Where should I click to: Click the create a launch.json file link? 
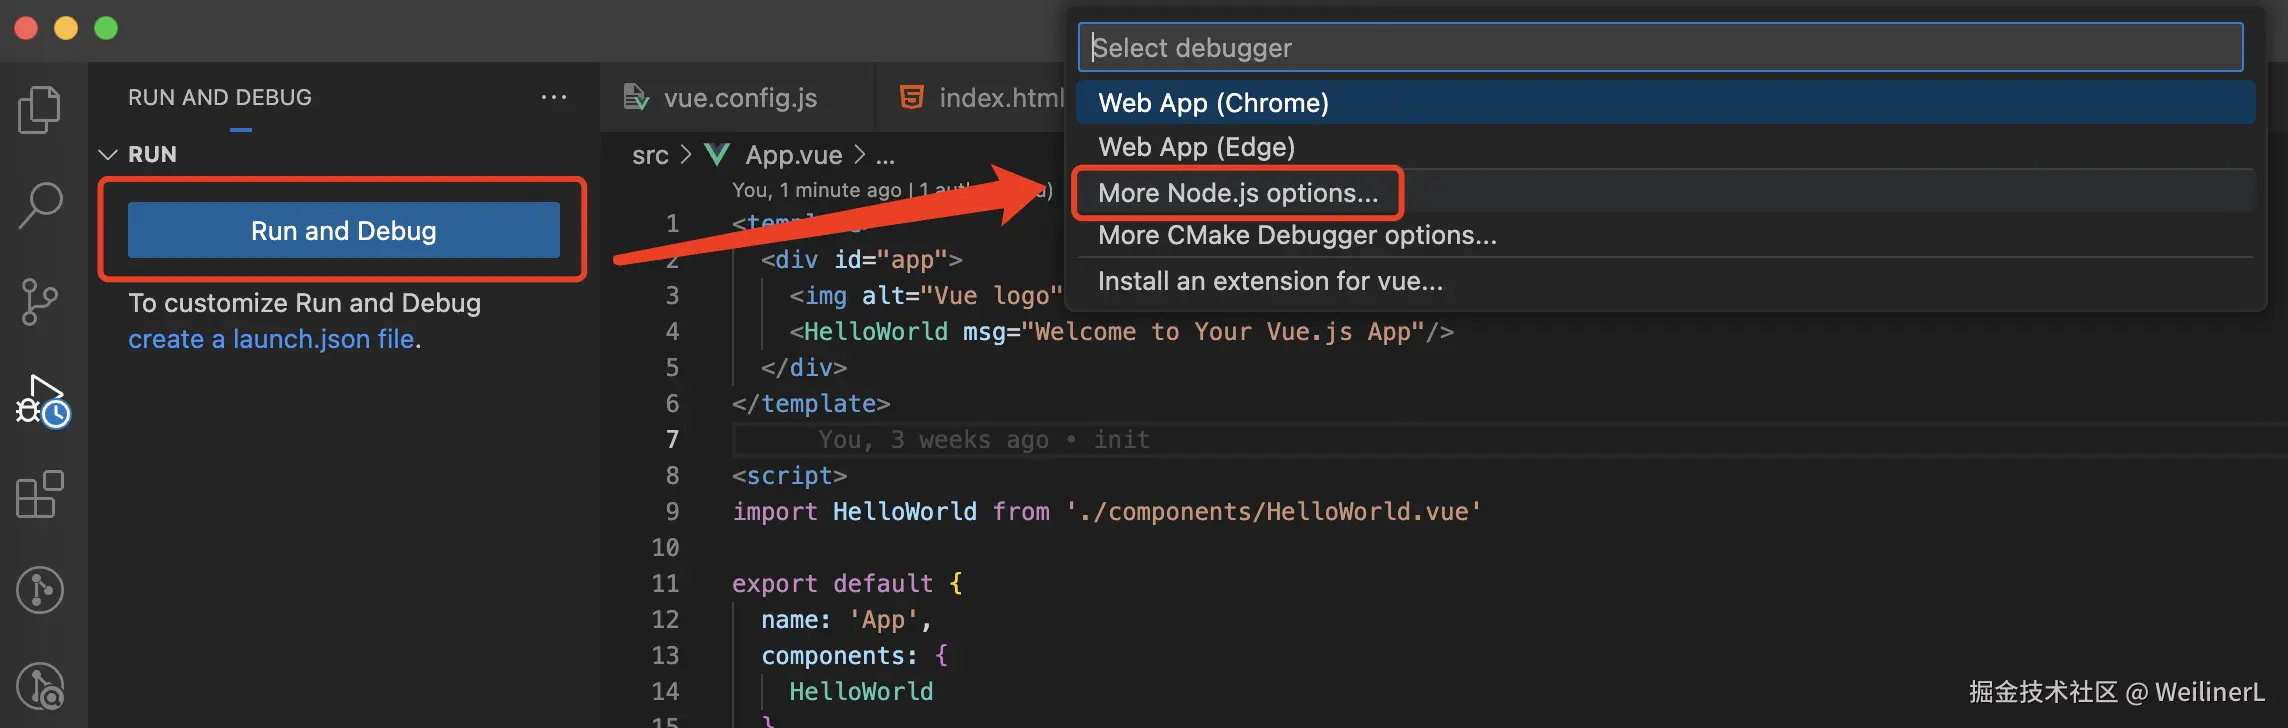point(271,339)
